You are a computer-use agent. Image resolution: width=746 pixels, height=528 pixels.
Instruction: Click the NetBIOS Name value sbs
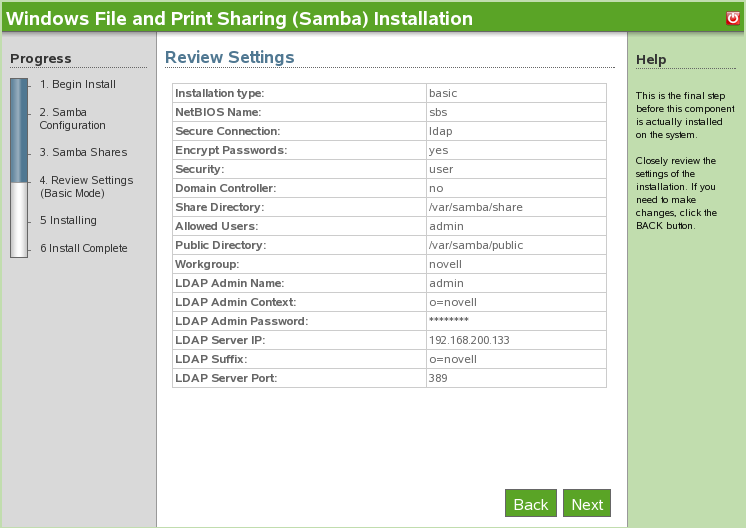click(x=437, y=112)
